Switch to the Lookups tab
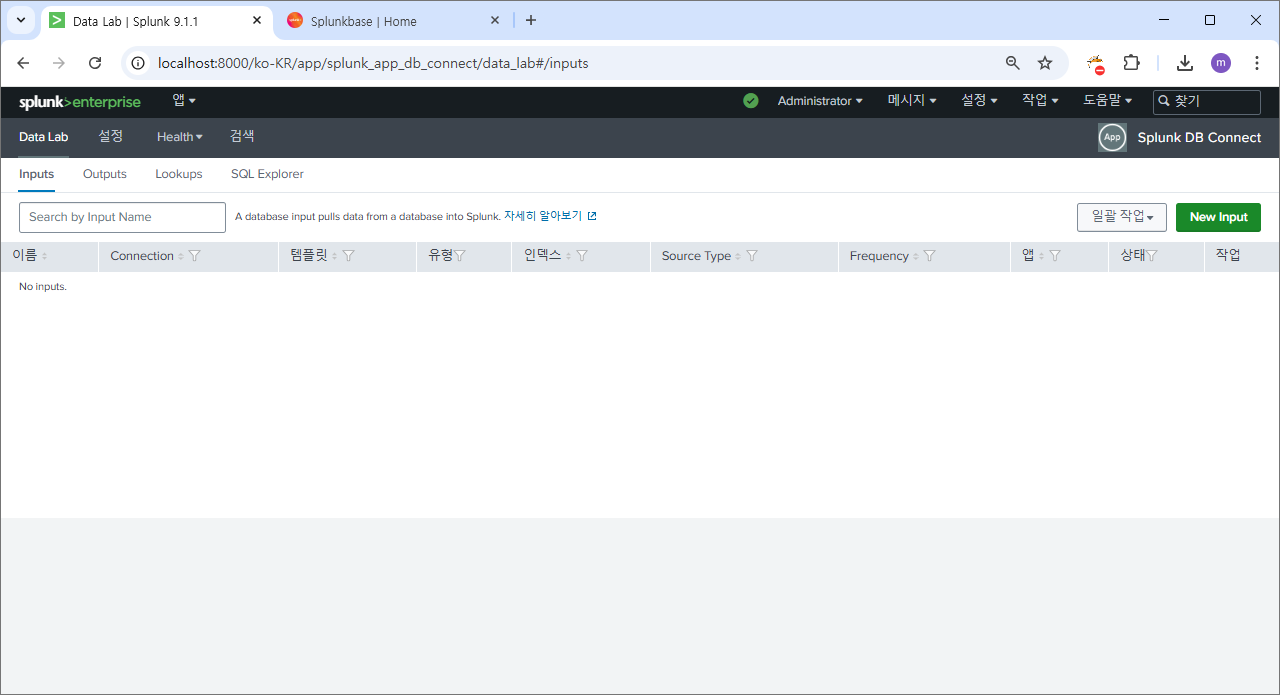 179,174
